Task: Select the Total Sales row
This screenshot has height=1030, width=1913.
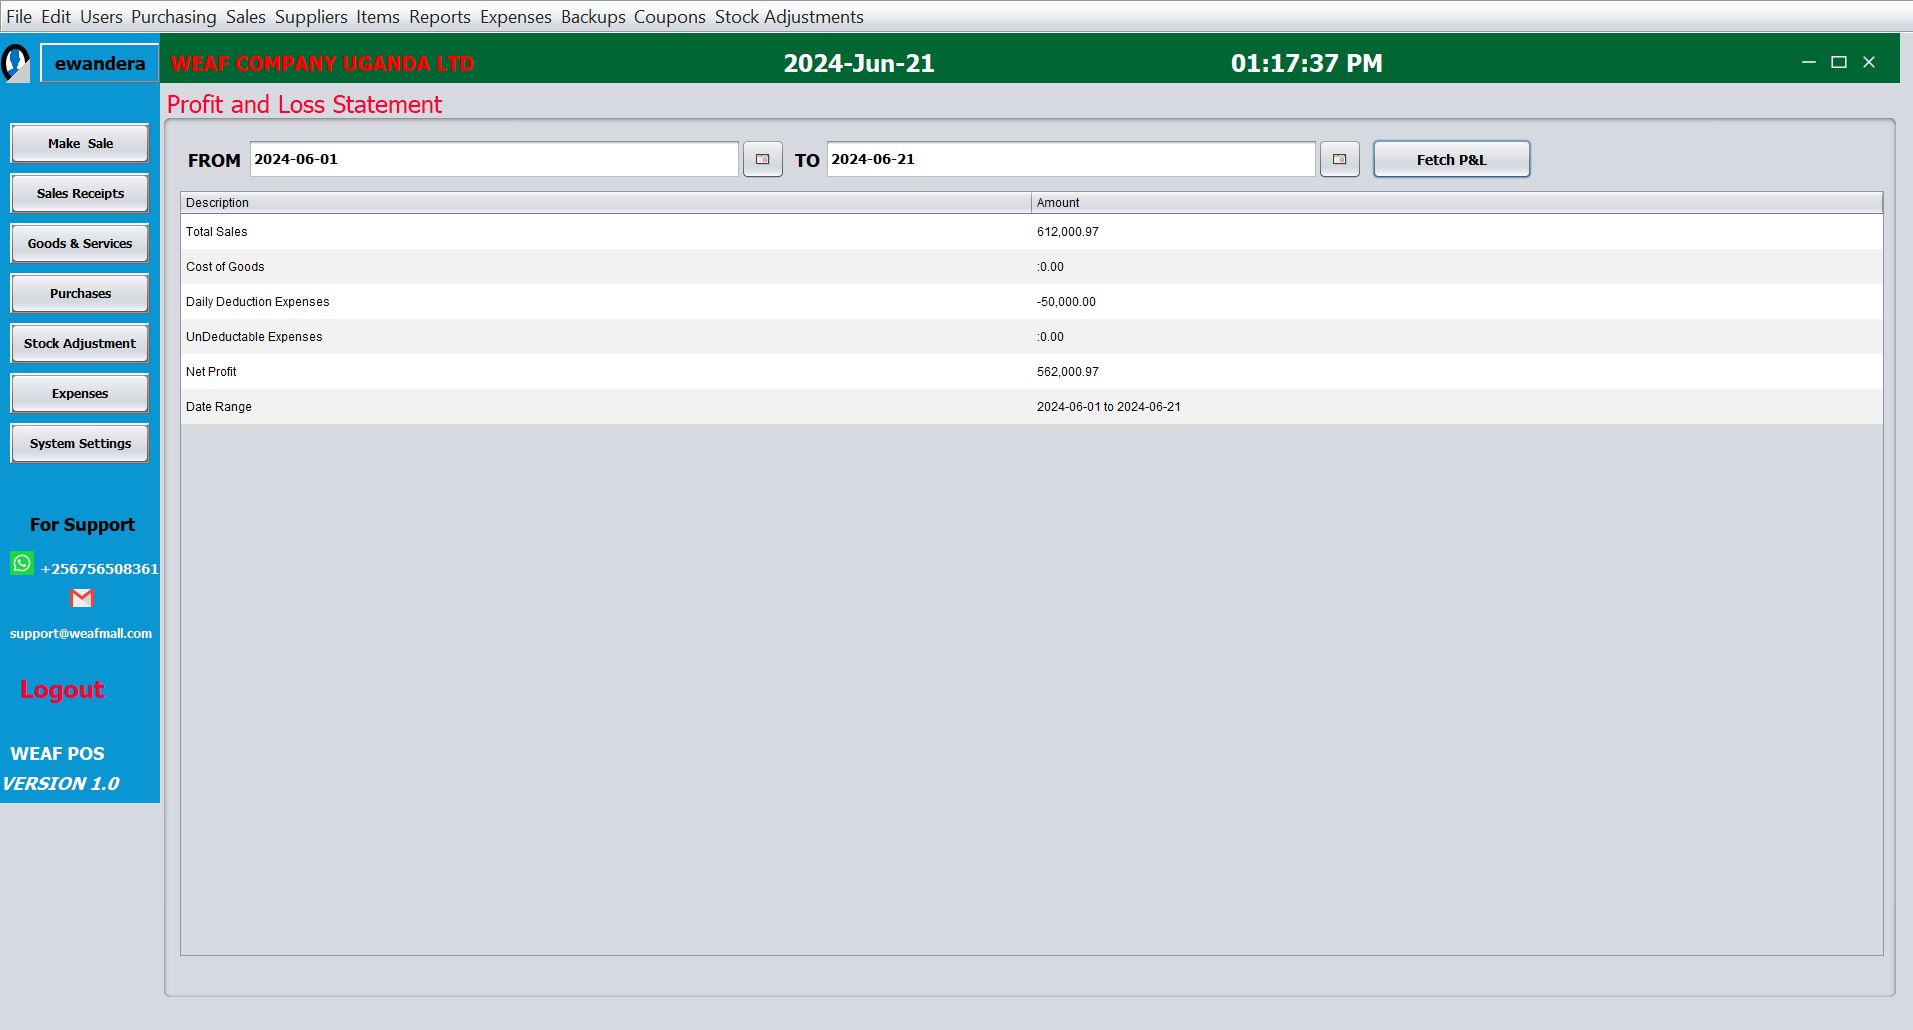Action: point(1031,231)
